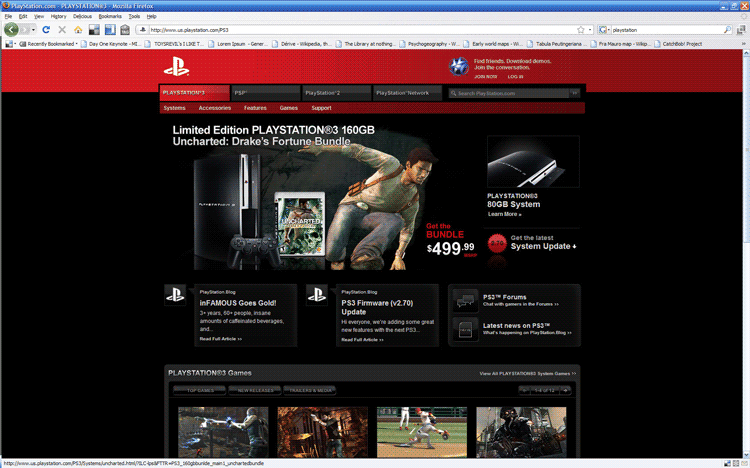Click the Search PlayStation.com field
750x468 pixels.
pyautogui.click(x=509, y=93)
